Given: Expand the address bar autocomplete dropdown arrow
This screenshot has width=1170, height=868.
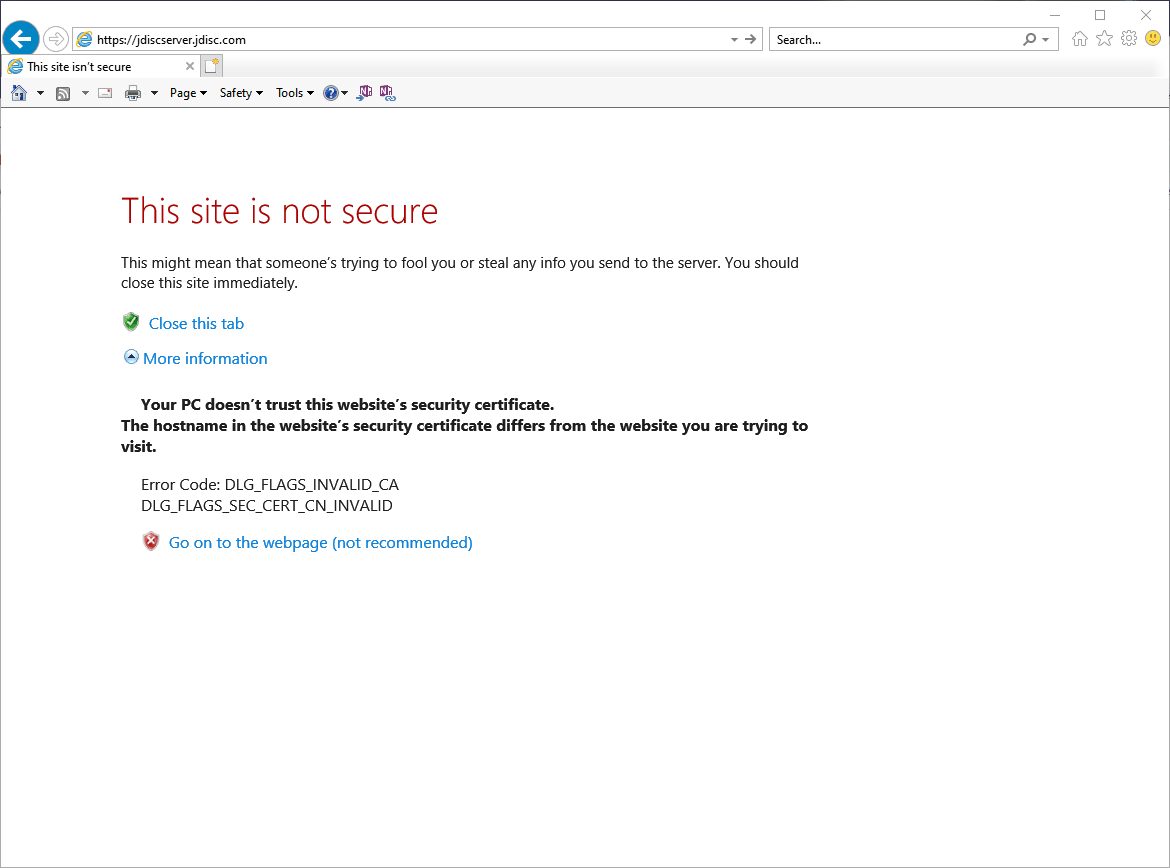Looking at the screenshot, I should pos(735,40).
